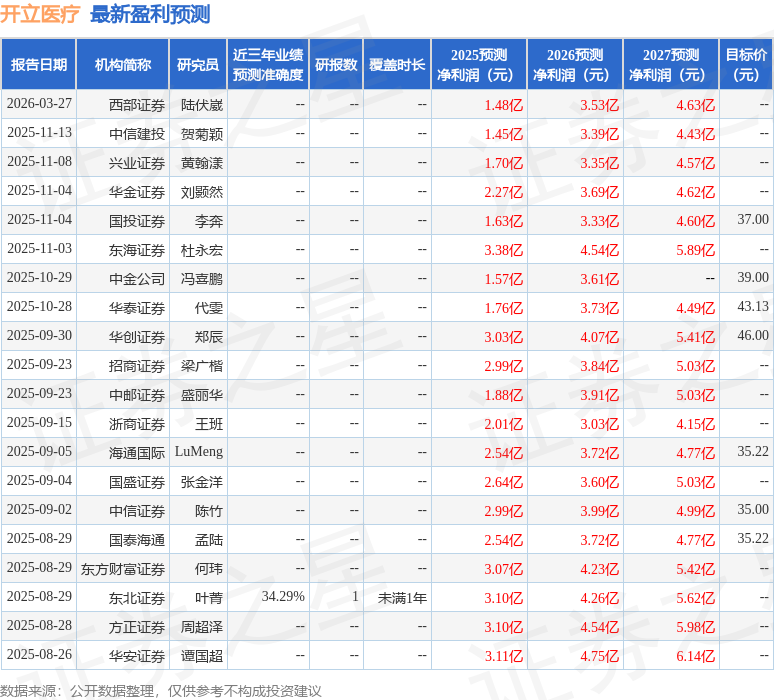
Task: Select the 机构简称 column header
Action: coord(123,65)
